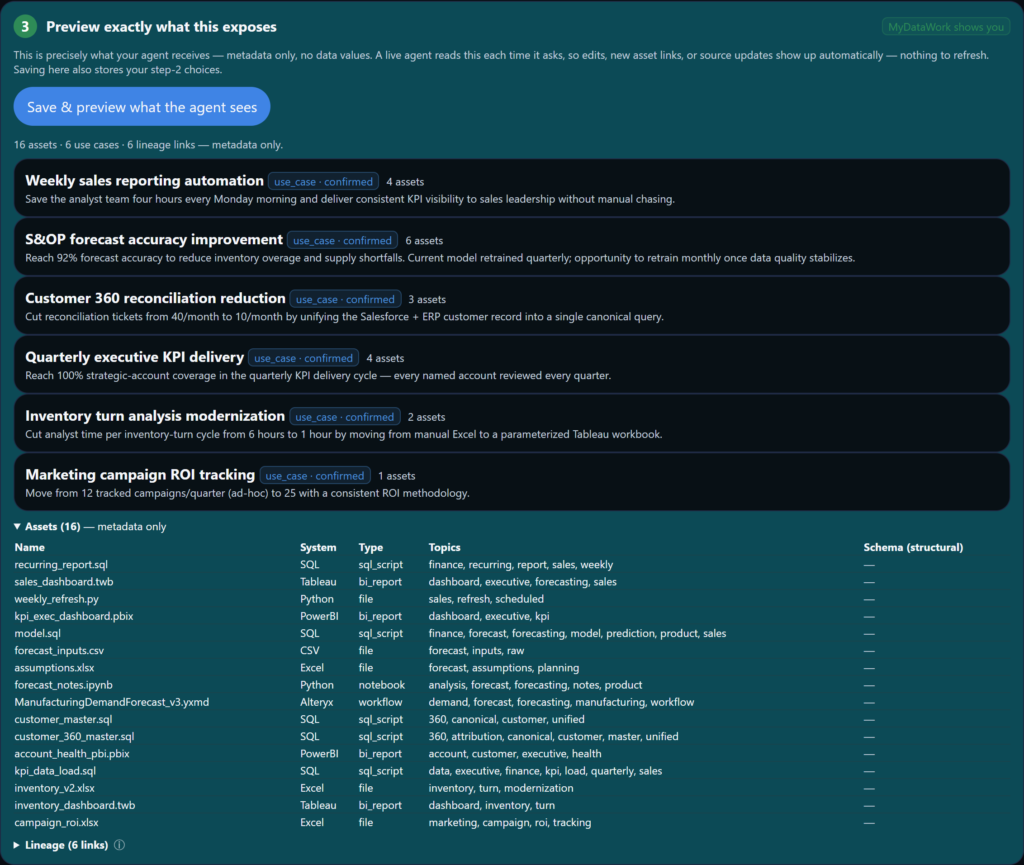This screenshot has width=1024, height=865.
Task: Click the confirmed tag on Weekly sales reporting
Action: click(323, 181)
